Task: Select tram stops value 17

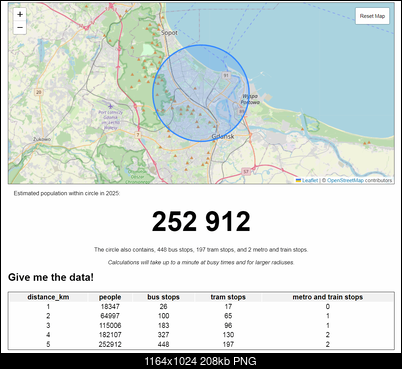Action: [228, 306]
